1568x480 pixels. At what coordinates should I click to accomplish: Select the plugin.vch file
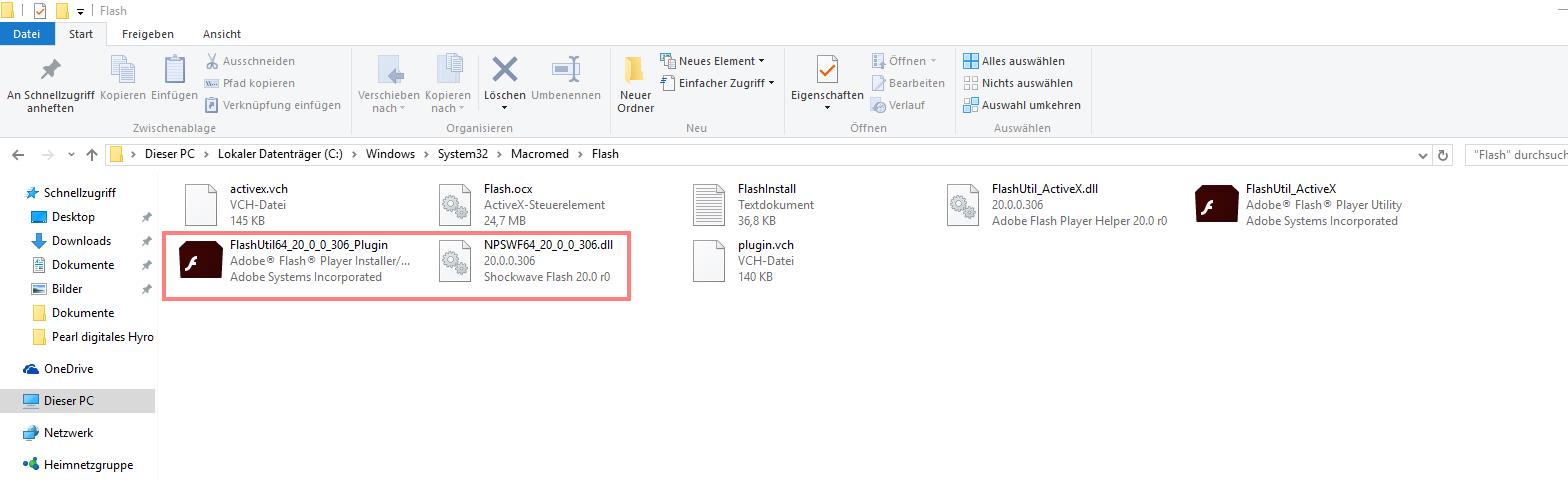pos(743,260)
